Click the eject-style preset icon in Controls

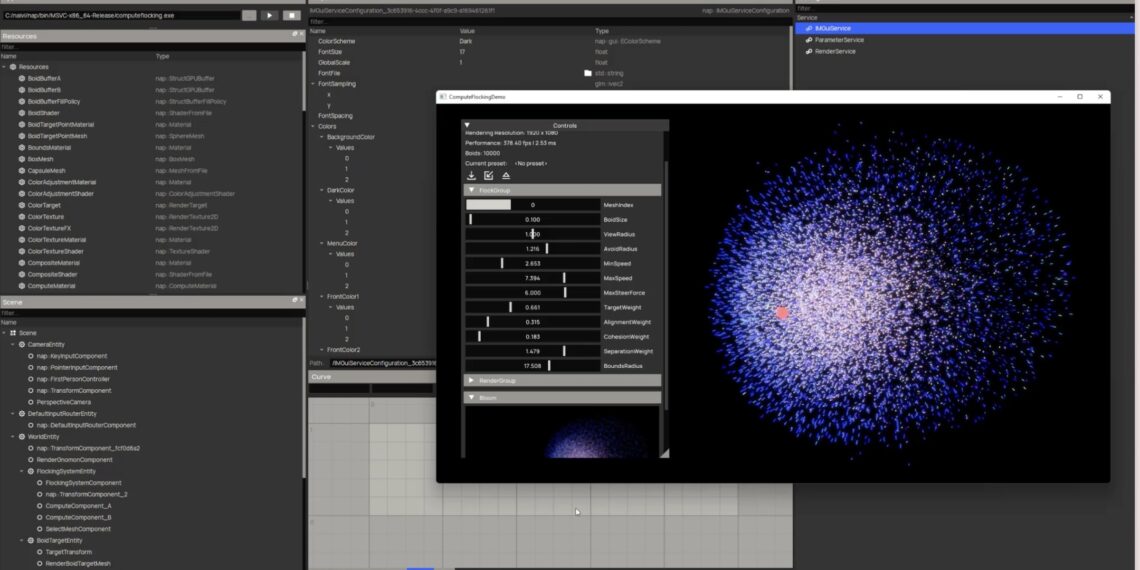click(x=506, y=175)
